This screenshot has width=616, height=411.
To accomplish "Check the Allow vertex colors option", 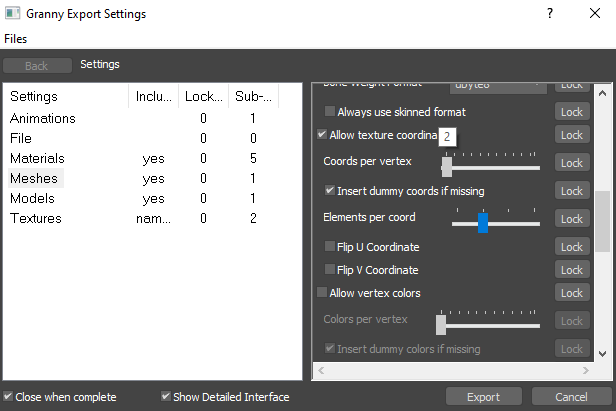I will (x=322, y=293).
